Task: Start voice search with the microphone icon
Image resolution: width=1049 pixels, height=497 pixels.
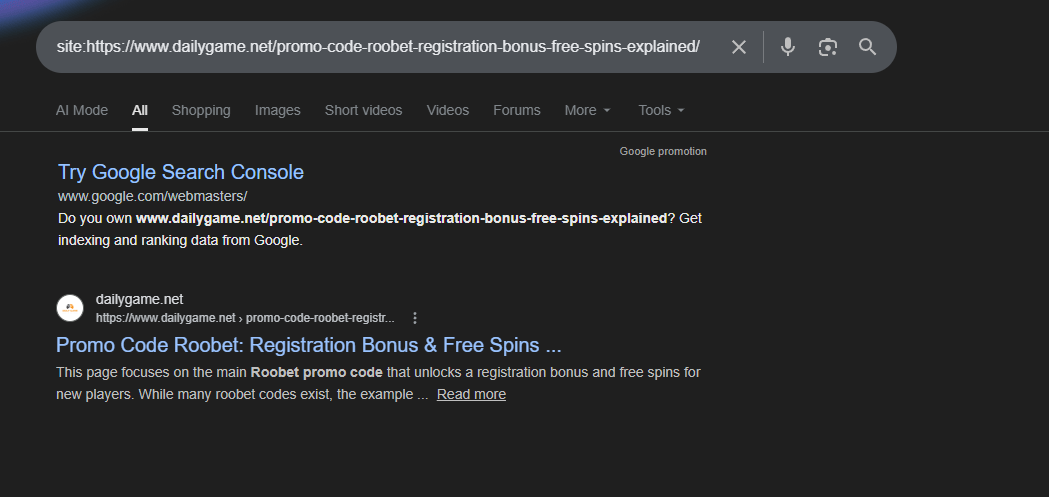Action: tap(788, 47)
